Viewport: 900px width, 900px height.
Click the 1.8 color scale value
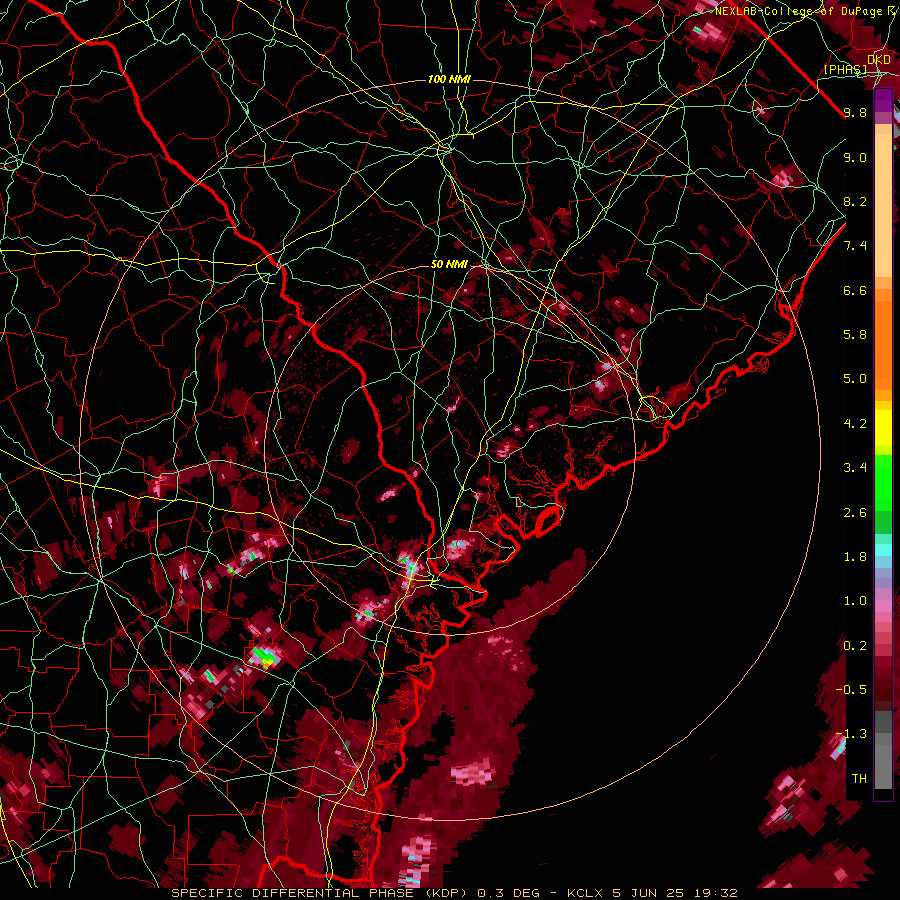pyautogui.click(x=855, y=557)
